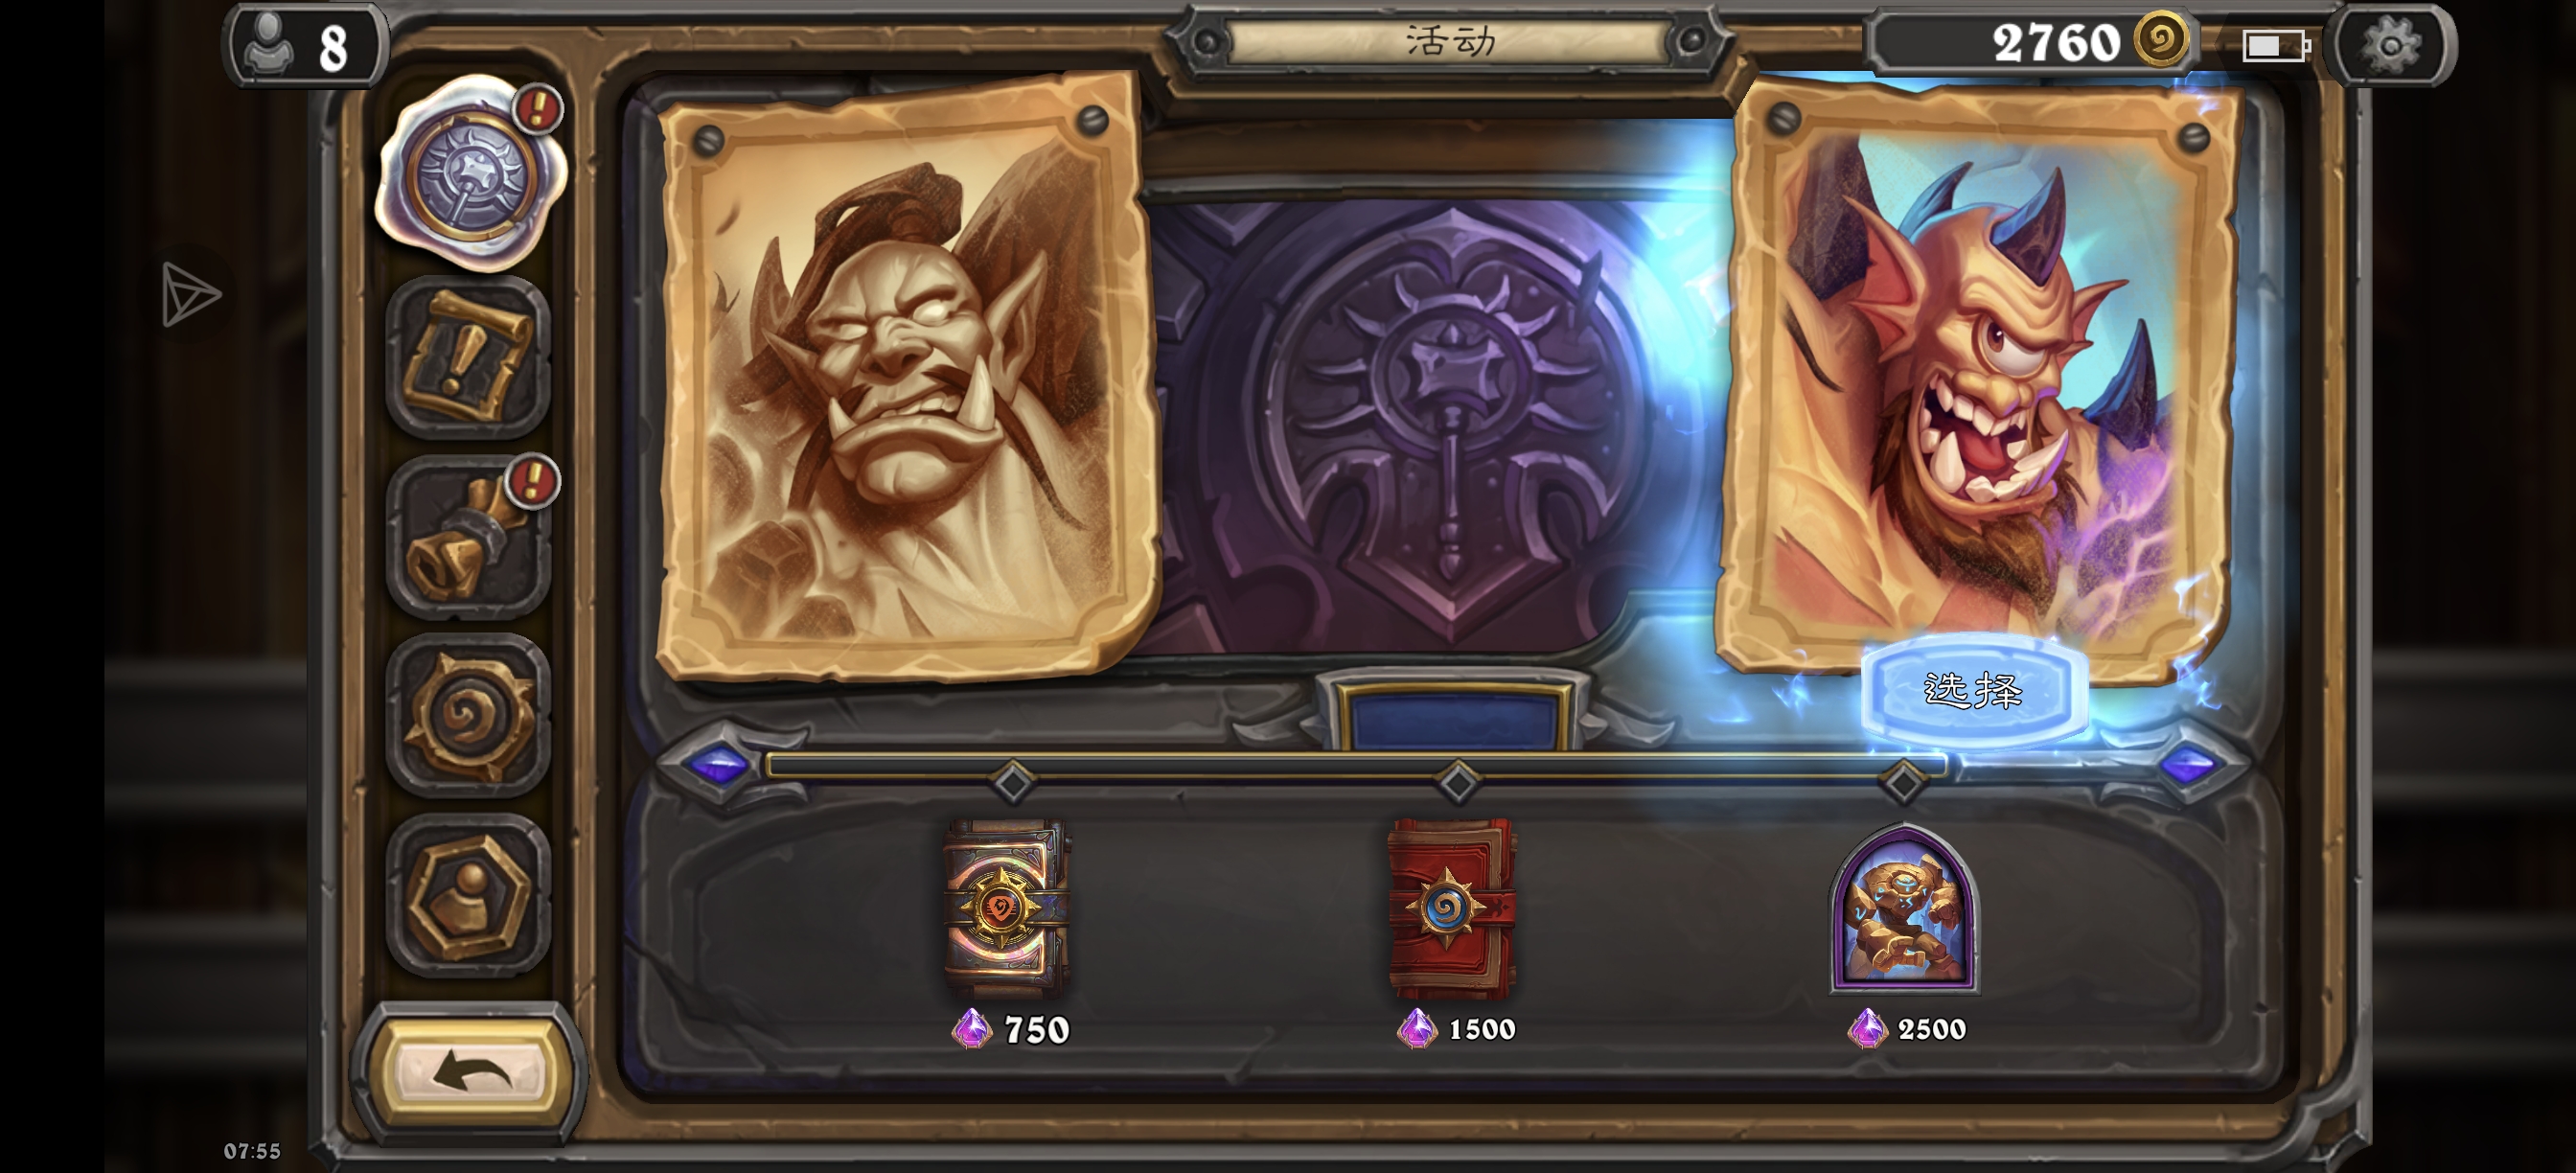Open the rewards track horn tab
Viewport: 2576px width, 1173px height.
coord(468,538)
